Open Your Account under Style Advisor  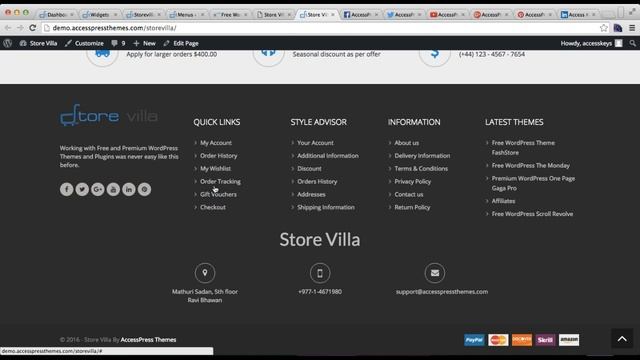tap(315, 142)
